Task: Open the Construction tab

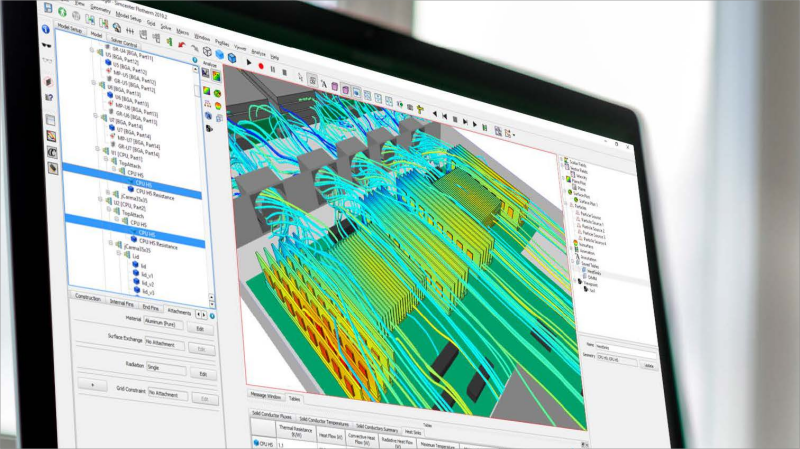Action: click(x=88, y=296)
